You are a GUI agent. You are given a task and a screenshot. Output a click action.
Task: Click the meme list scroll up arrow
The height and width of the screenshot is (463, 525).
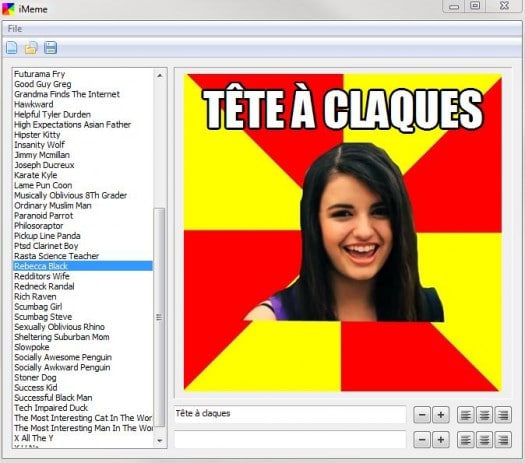click(160, 75)
